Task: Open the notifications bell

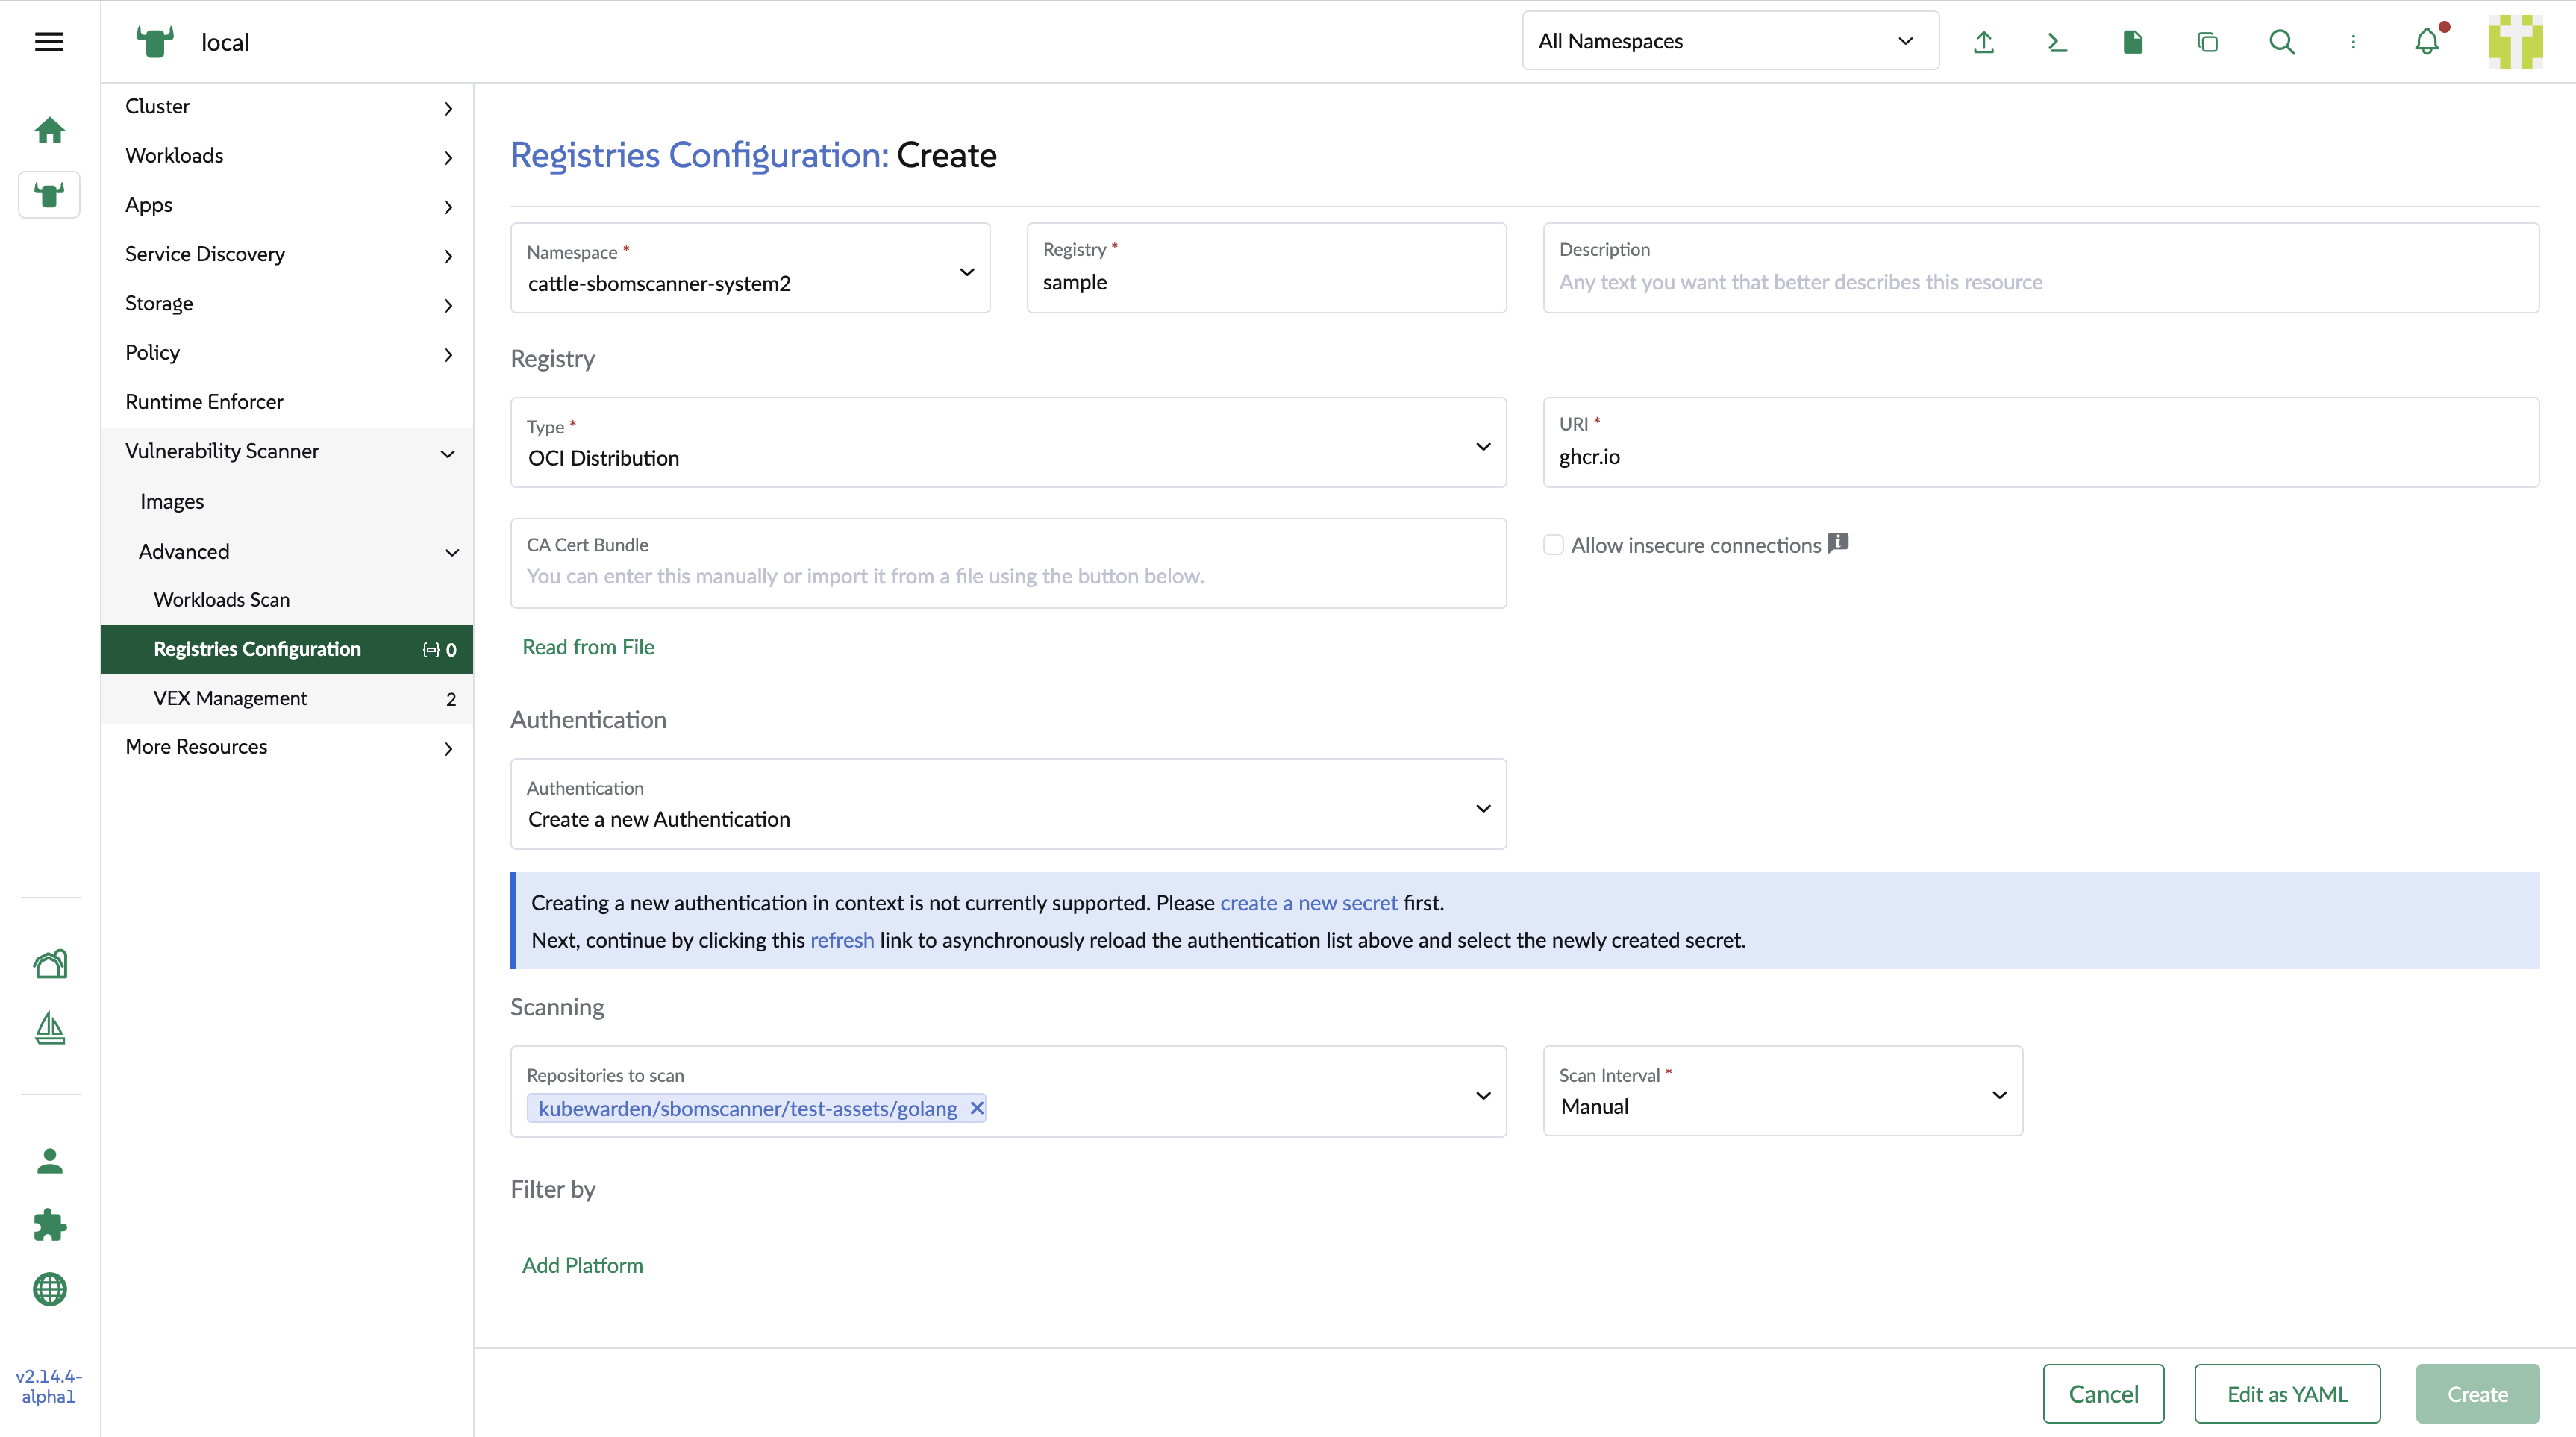Action: [x=2427, y=42]
